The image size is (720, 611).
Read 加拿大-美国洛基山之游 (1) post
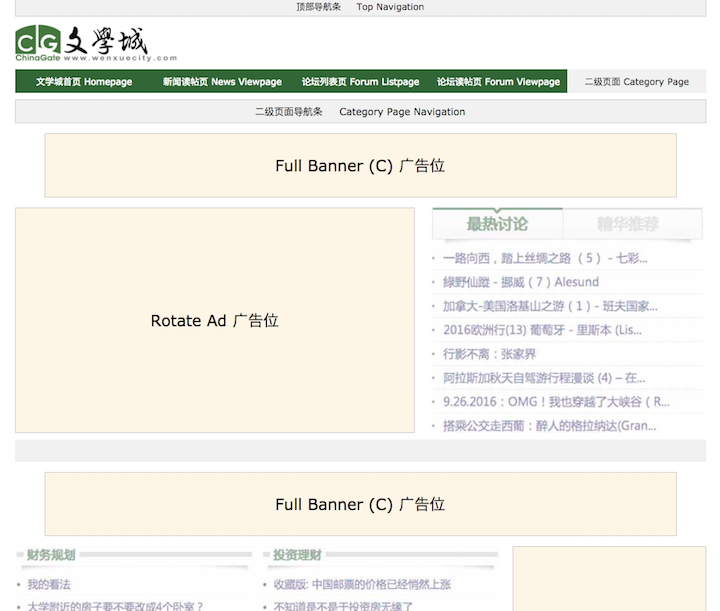pyautogui.click(x=550, y=306)
